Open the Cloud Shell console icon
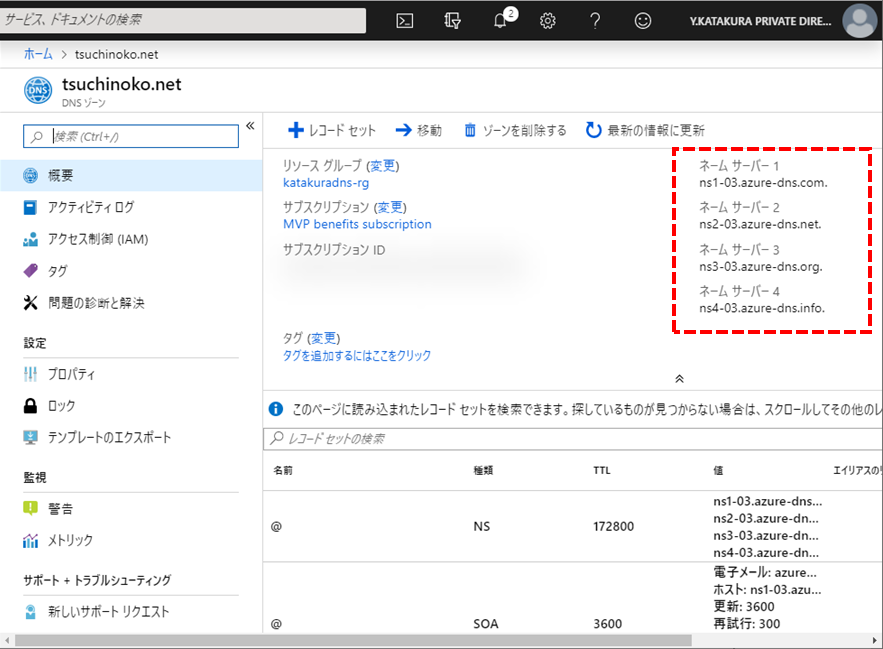 404,21
